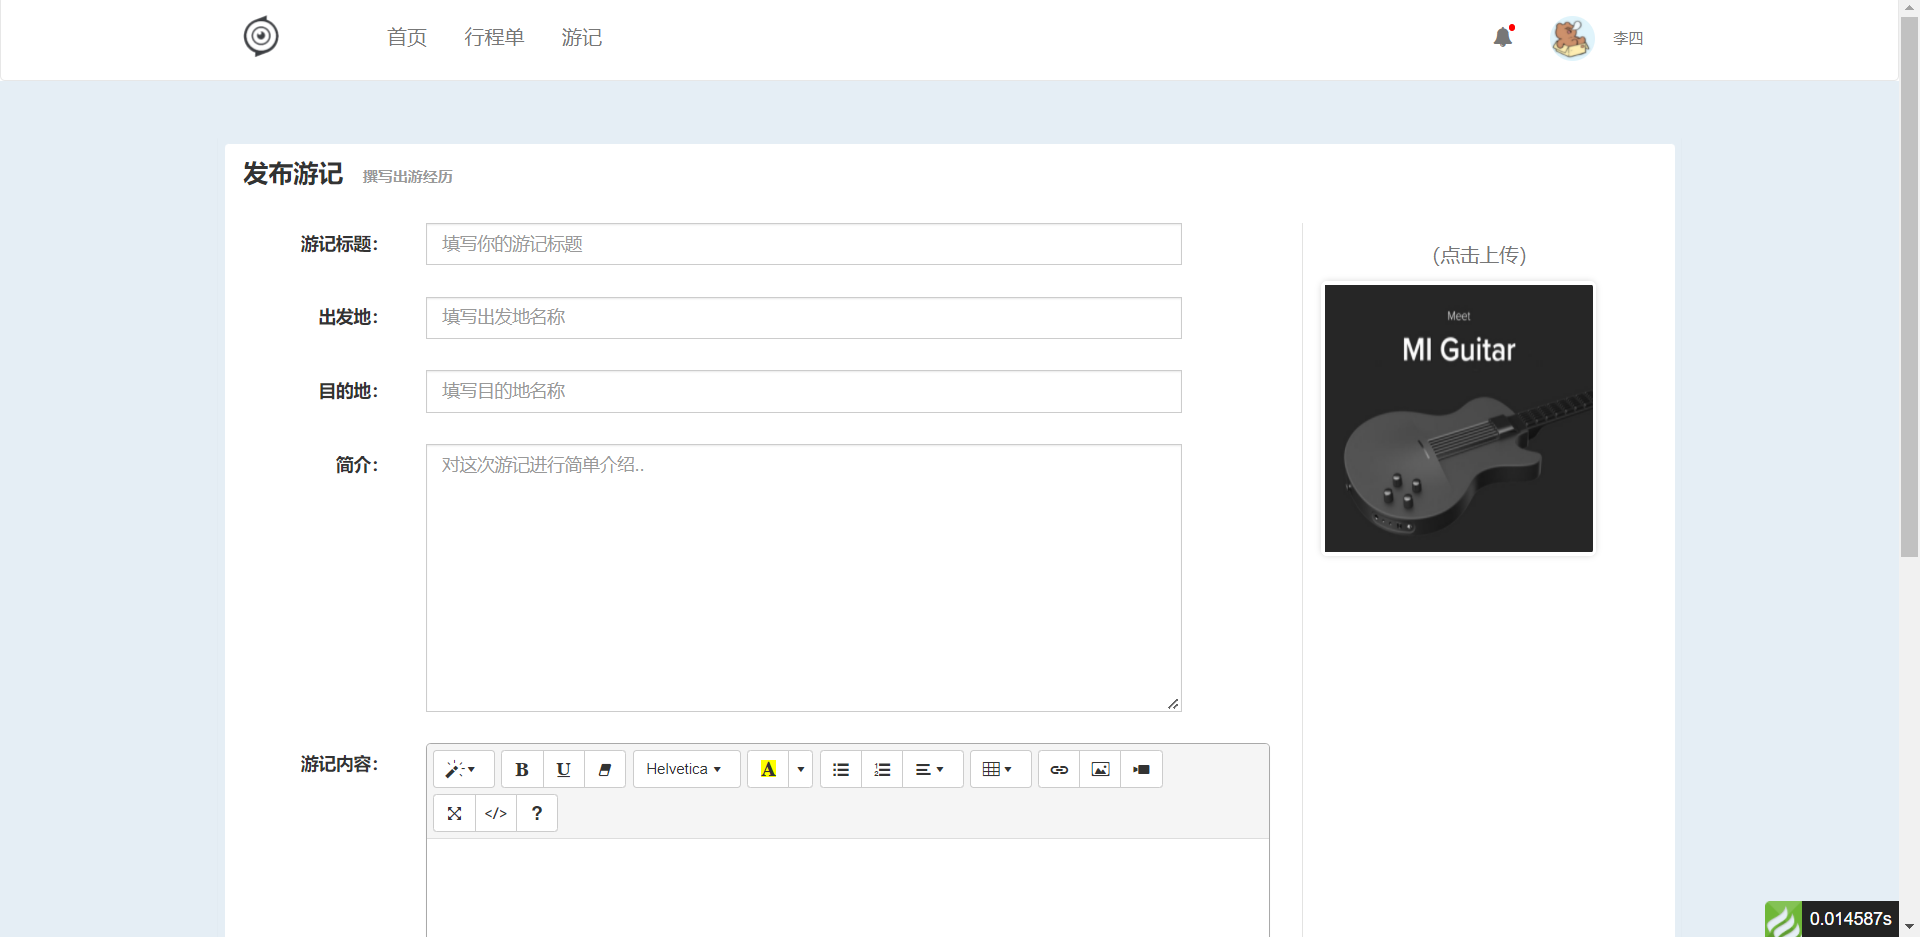1920x937 pixels.
Task: Click the 撰写出游经历 subtitle
Action: point(407,177)
